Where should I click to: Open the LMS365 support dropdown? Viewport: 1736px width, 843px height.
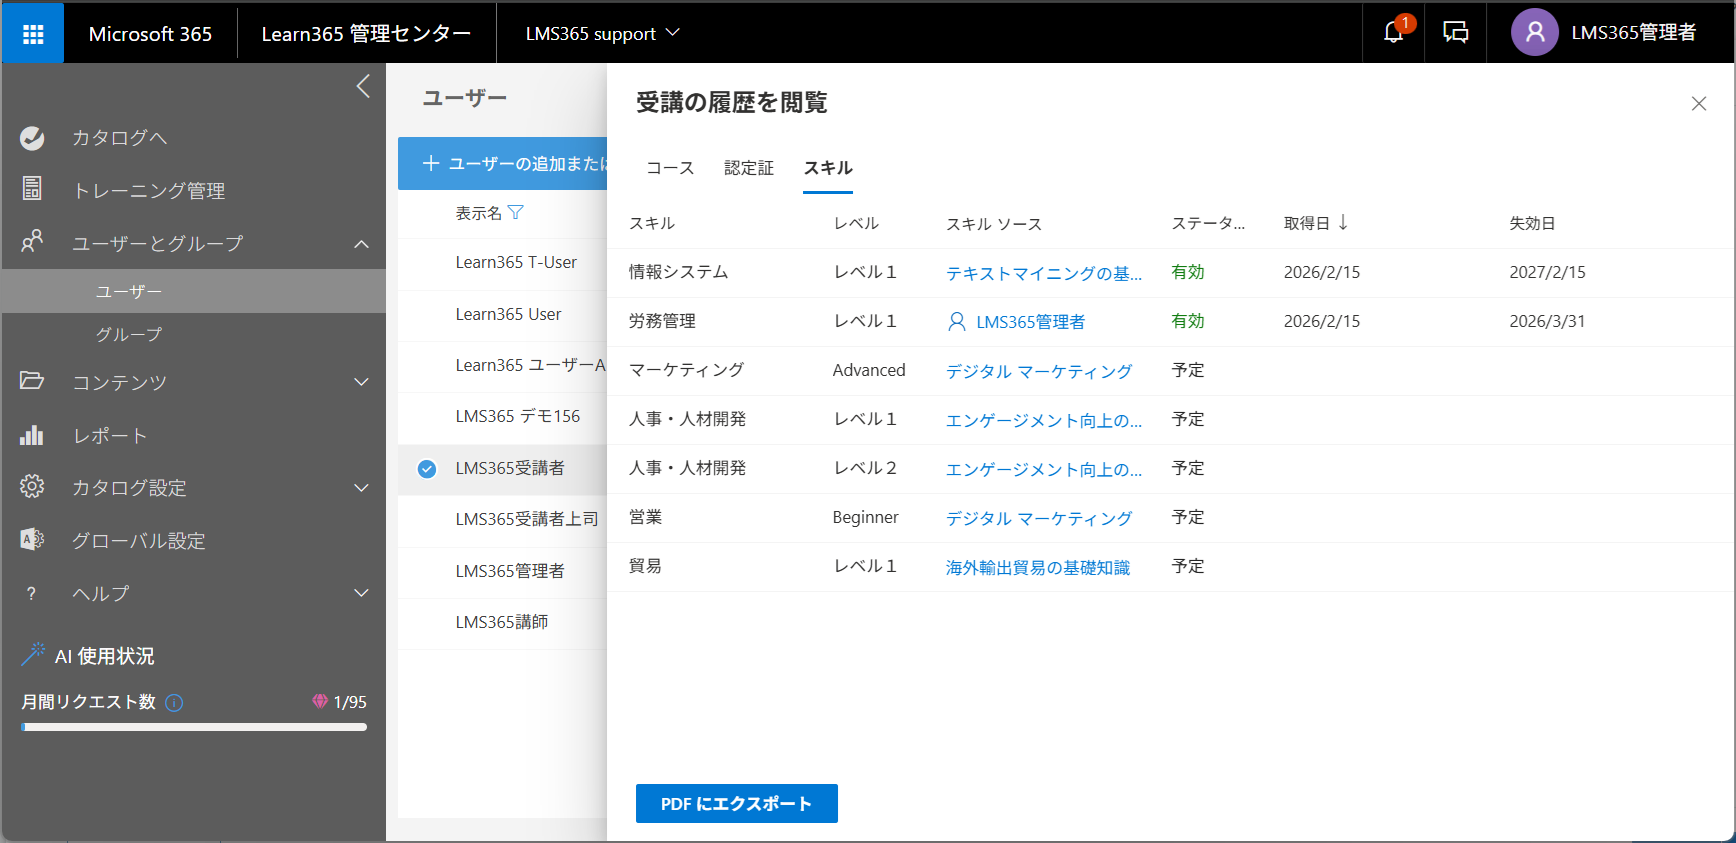coord(603,33)
